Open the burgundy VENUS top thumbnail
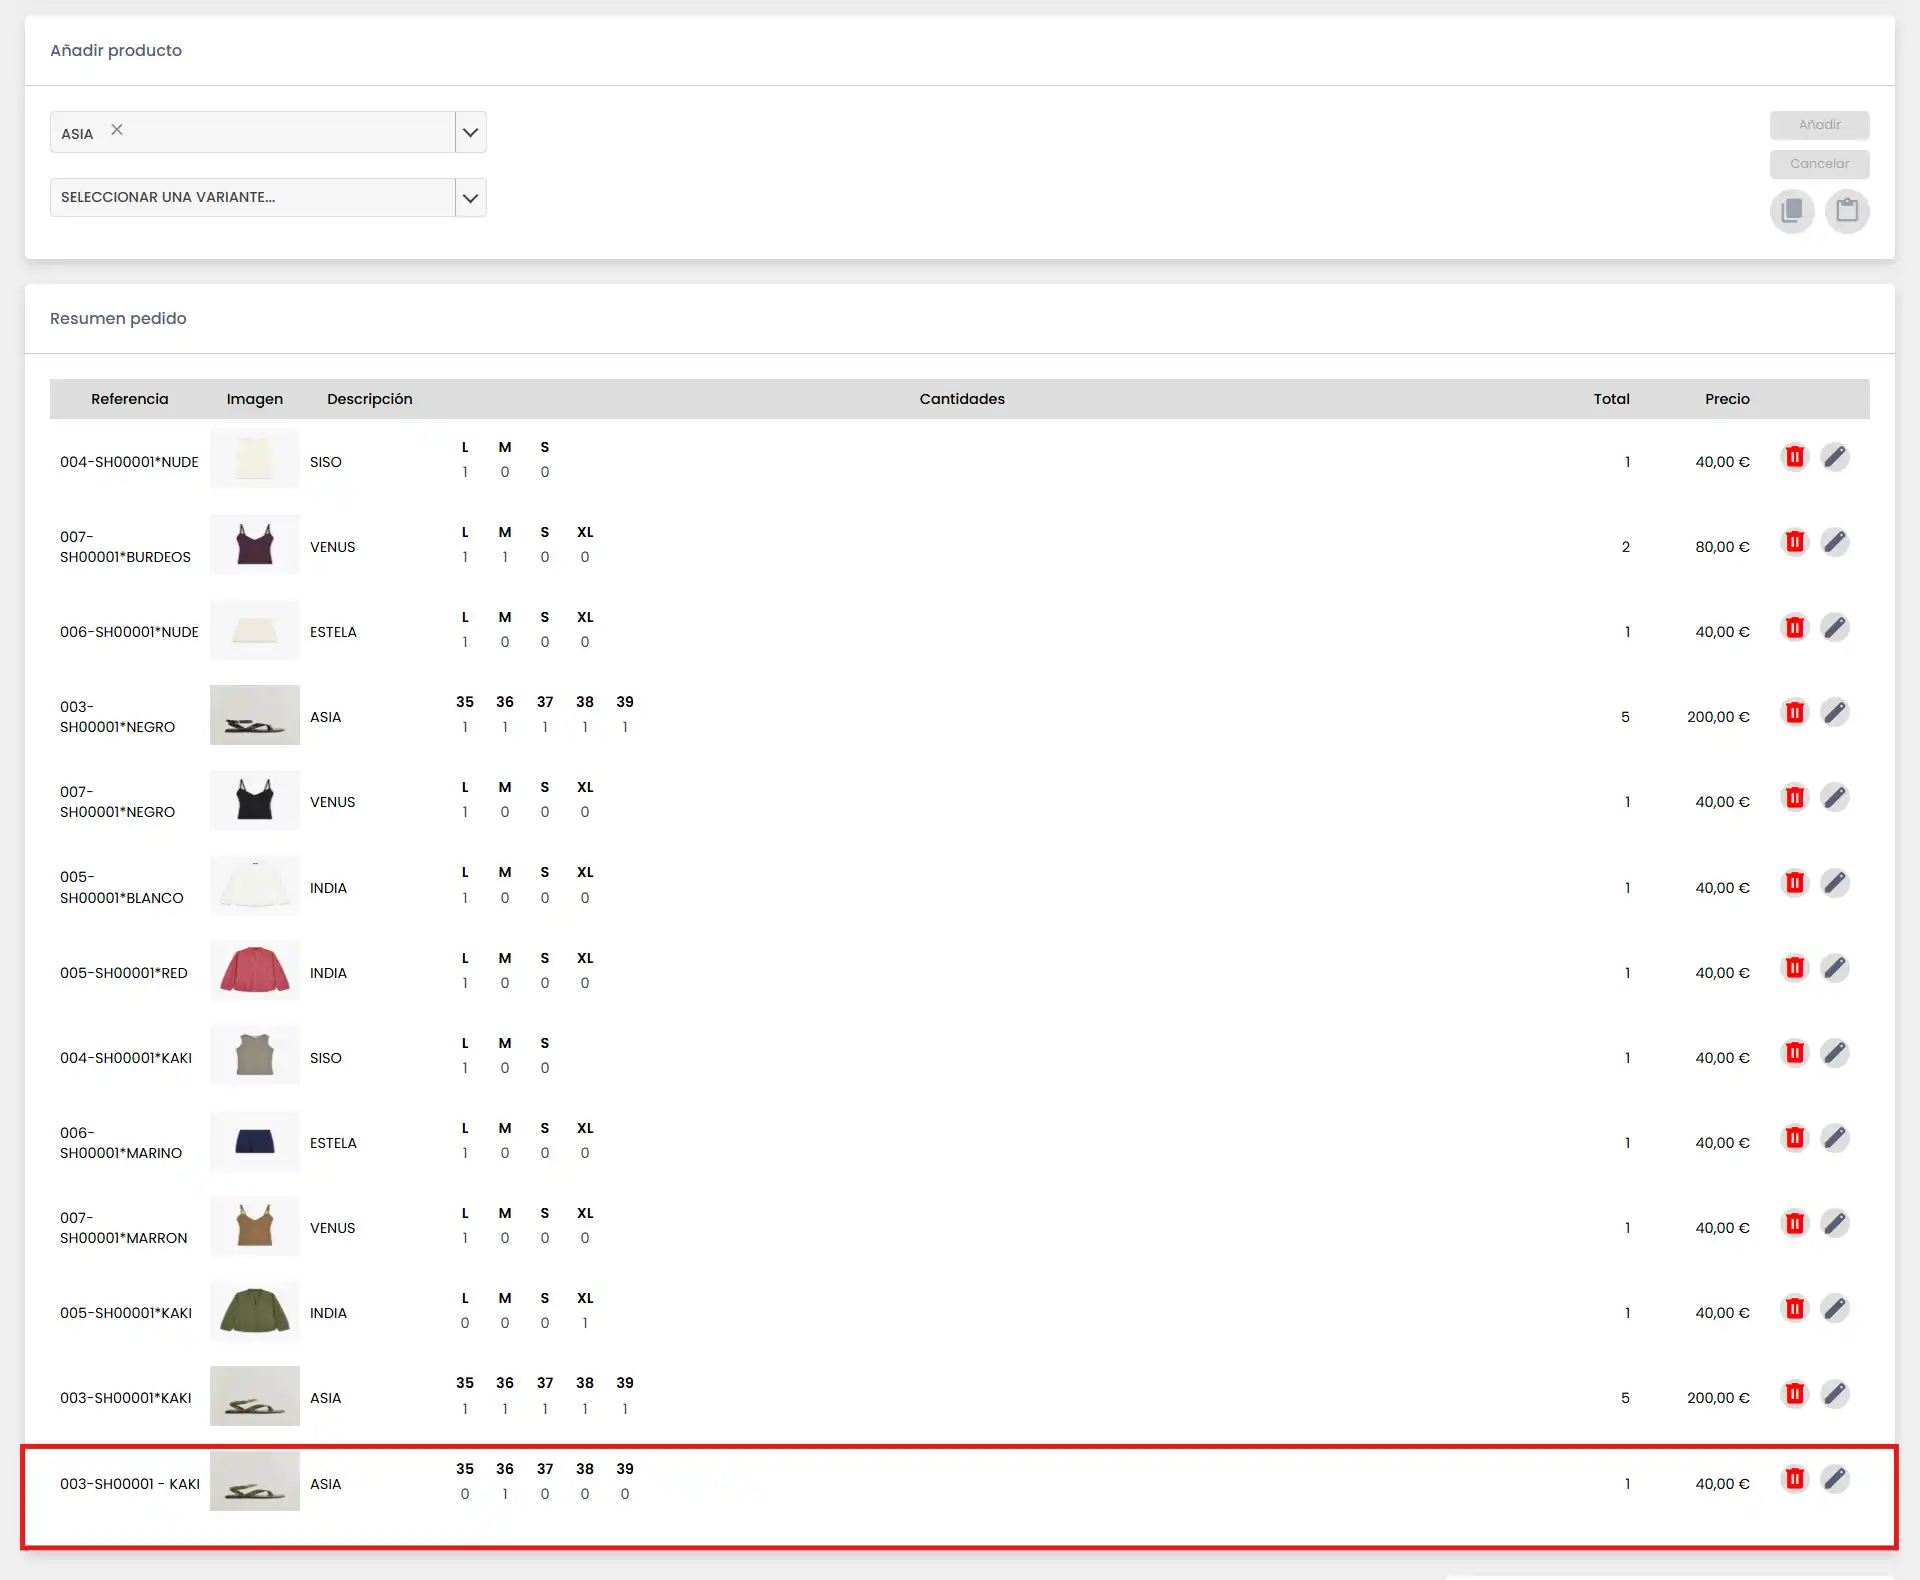 (x=255, y=545)
